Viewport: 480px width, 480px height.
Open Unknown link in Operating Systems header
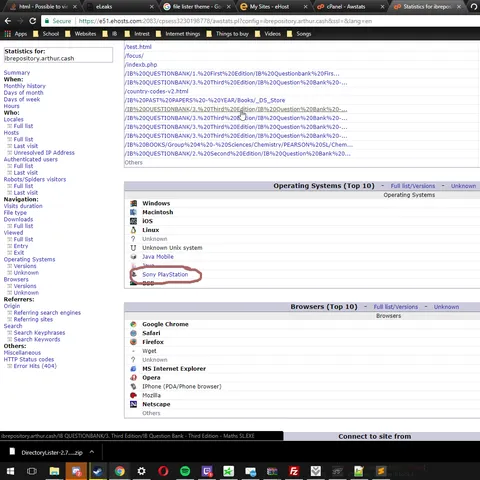pyautogui.click(x=463, y=186)
